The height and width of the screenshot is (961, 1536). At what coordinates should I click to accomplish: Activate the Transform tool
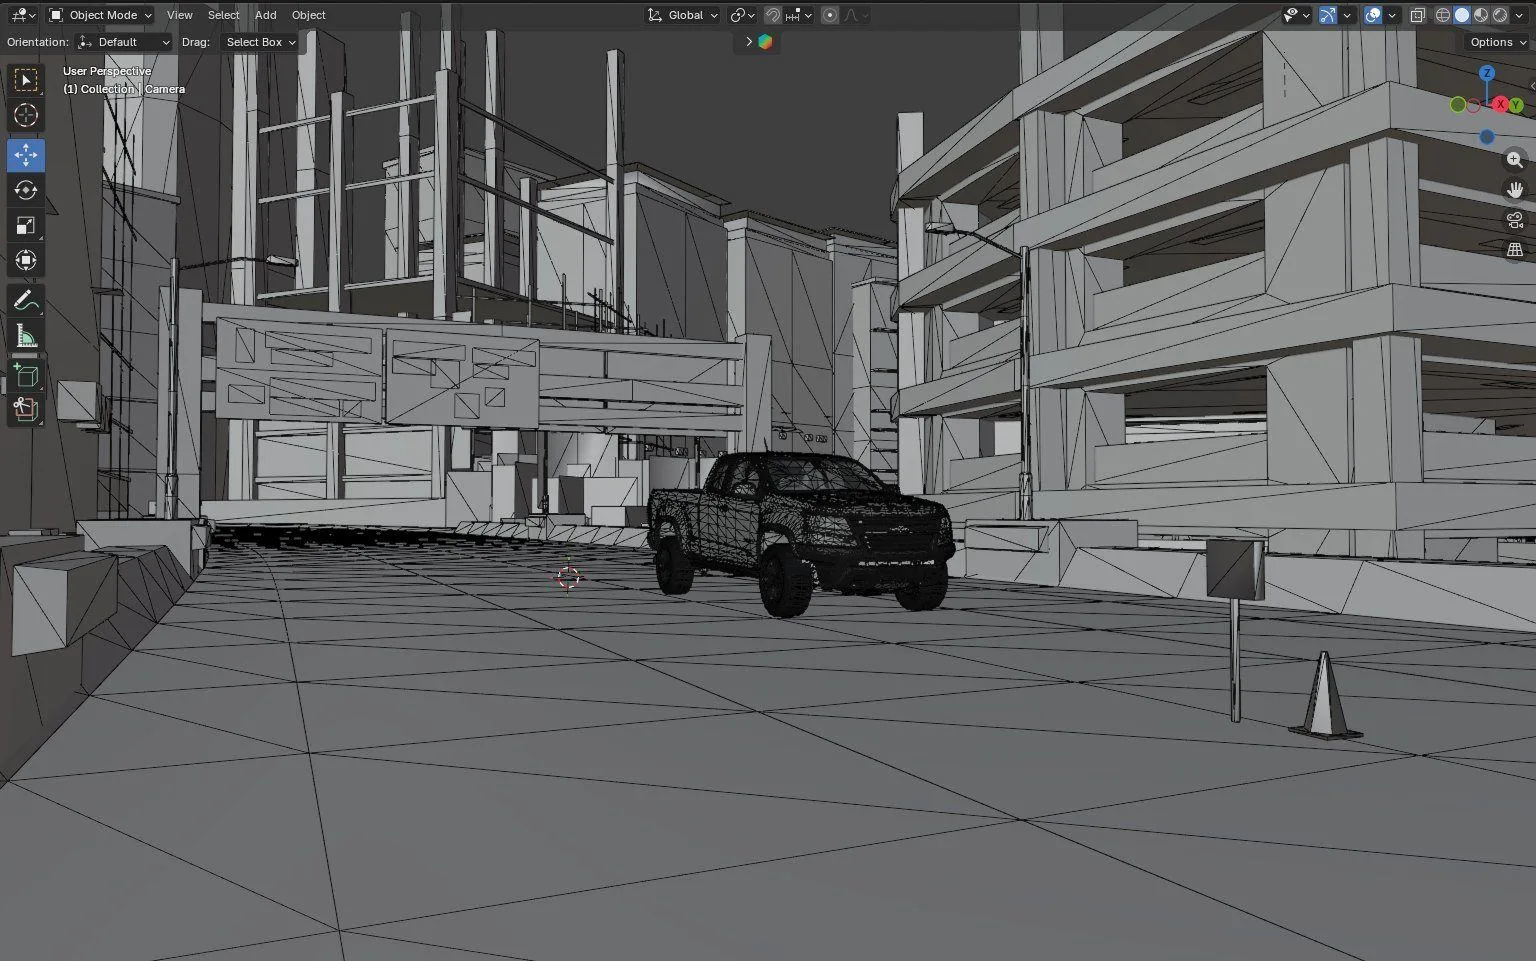coord(26,260)
